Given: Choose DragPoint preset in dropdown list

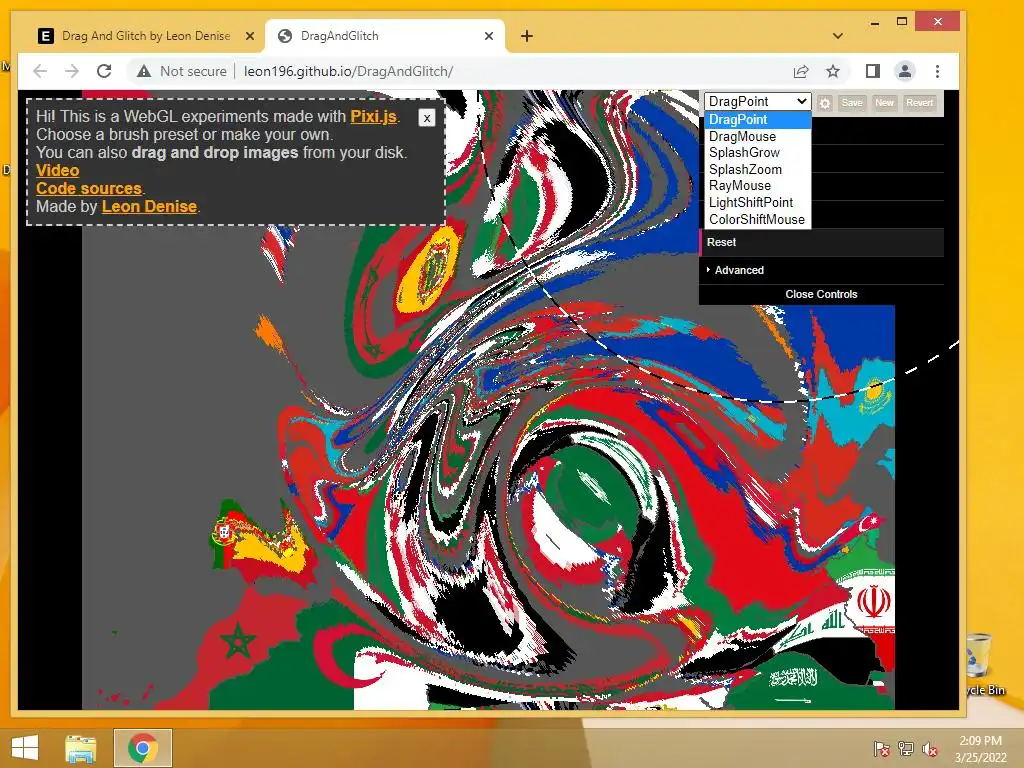Looking at the screenshot, I should (x=757, y=120).
